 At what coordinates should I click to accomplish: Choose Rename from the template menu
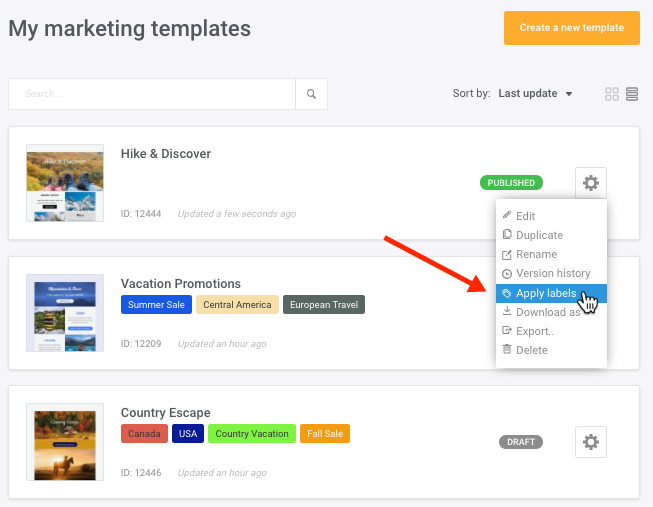[x=536, y=254]
